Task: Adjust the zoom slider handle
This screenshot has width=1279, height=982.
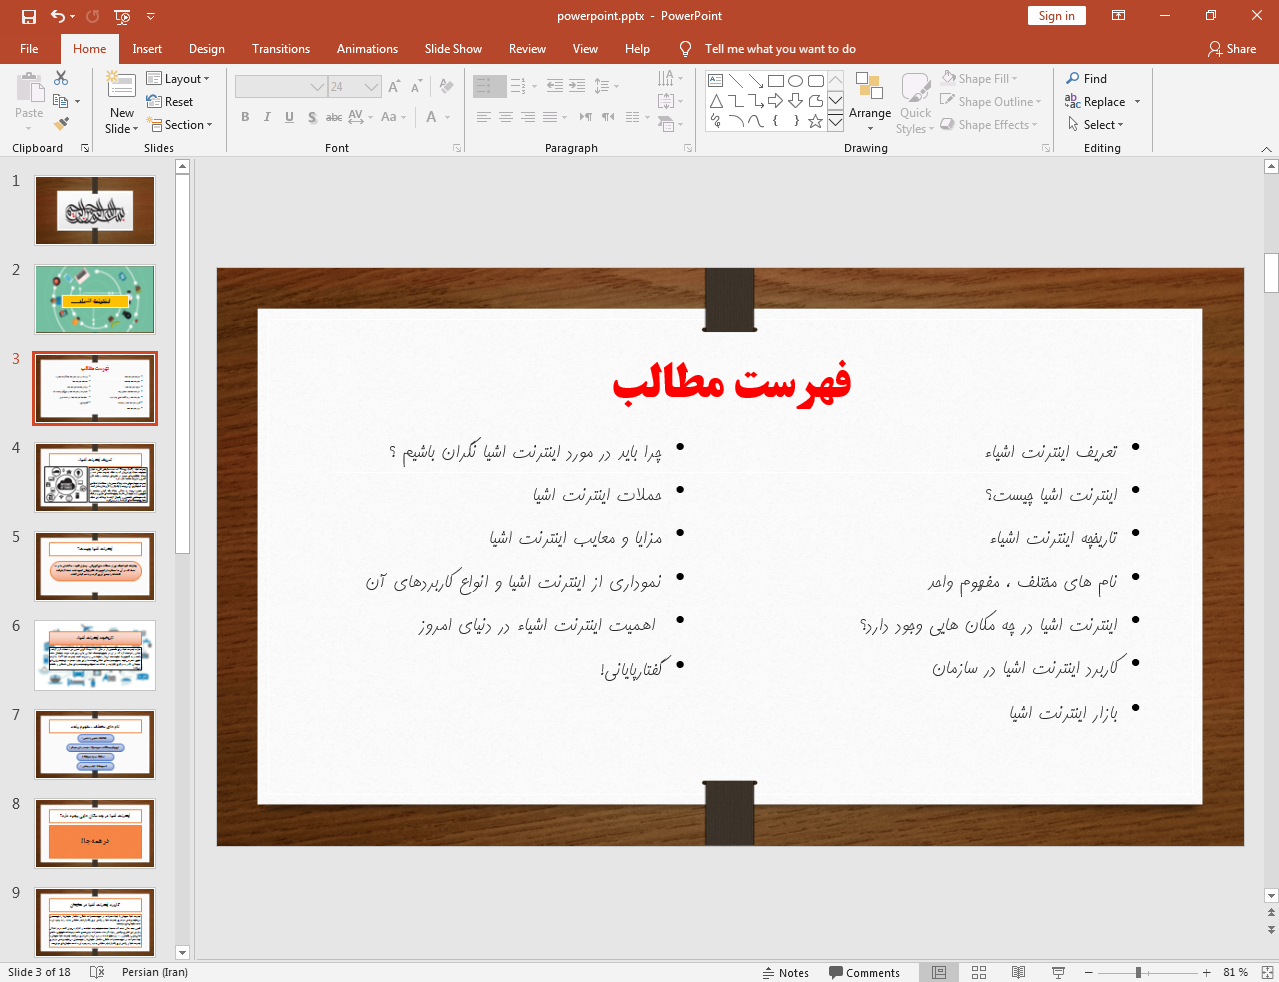Action: (x=1138, y=972)
